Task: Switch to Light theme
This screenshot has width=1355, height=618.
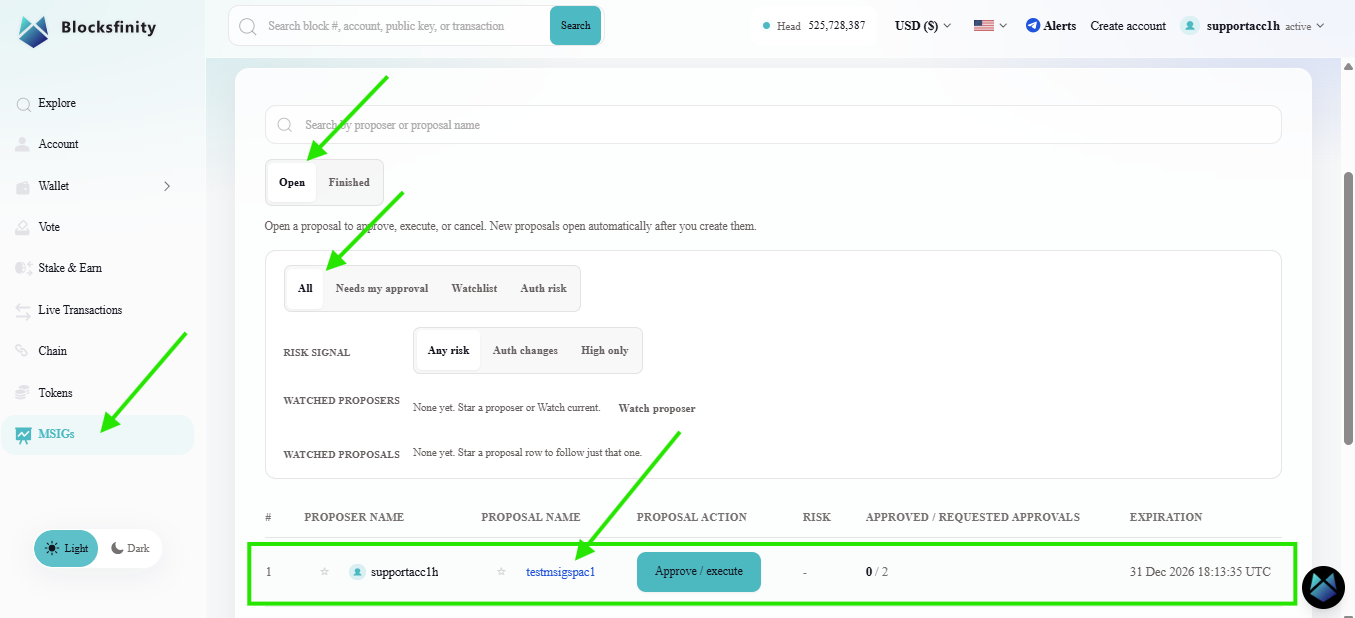Action: coord(66,548)
